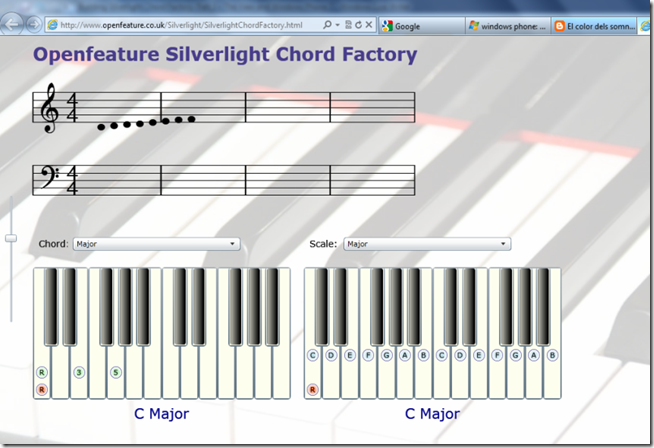Screen dimensions: 654x448
Task: Click the lowest C-sharp black key on scale keyboard
Action: (x=322, y=307)
